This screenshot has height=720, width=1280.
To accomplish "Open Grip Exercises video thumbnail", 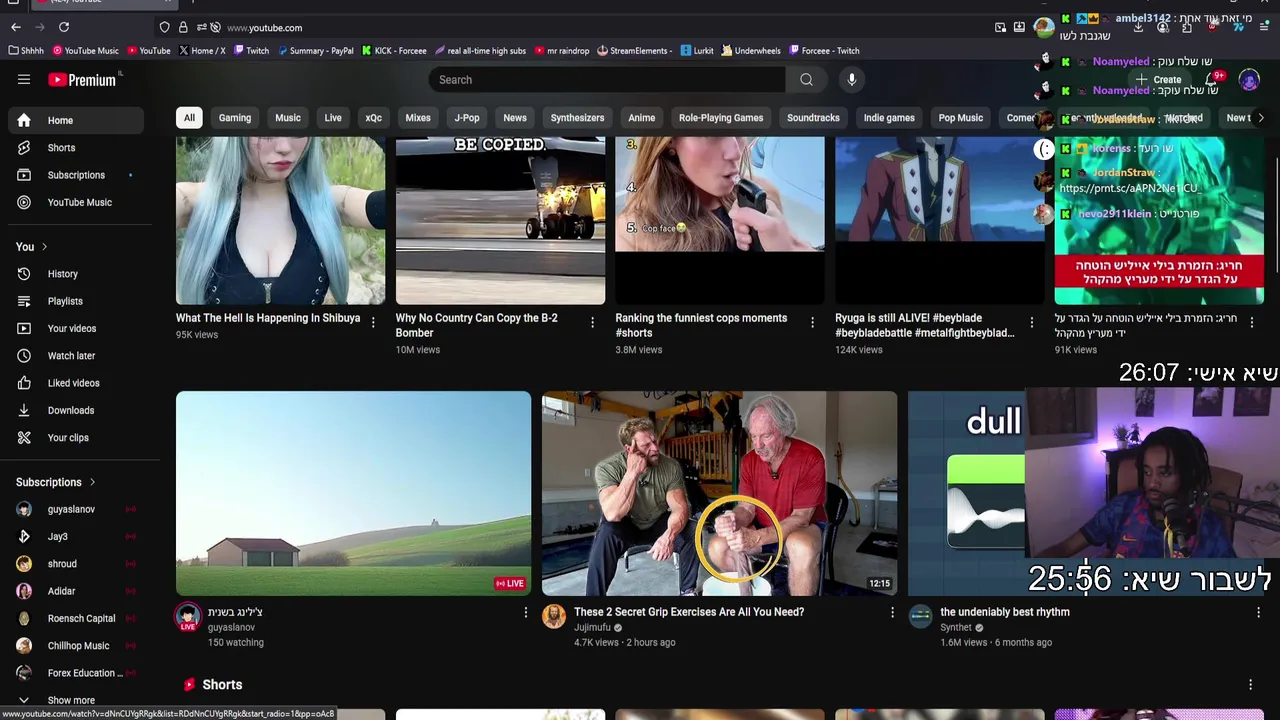I will (719, 493).
